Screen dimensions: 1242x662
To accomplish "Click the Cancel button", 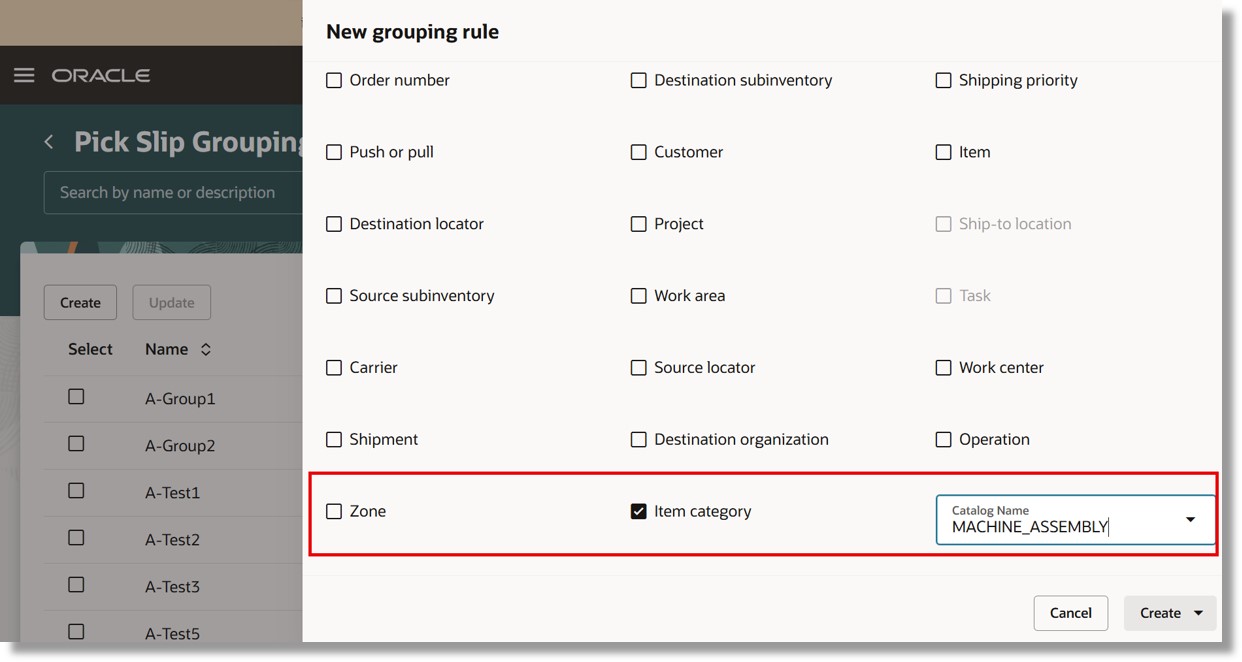I will (1070, 613).
